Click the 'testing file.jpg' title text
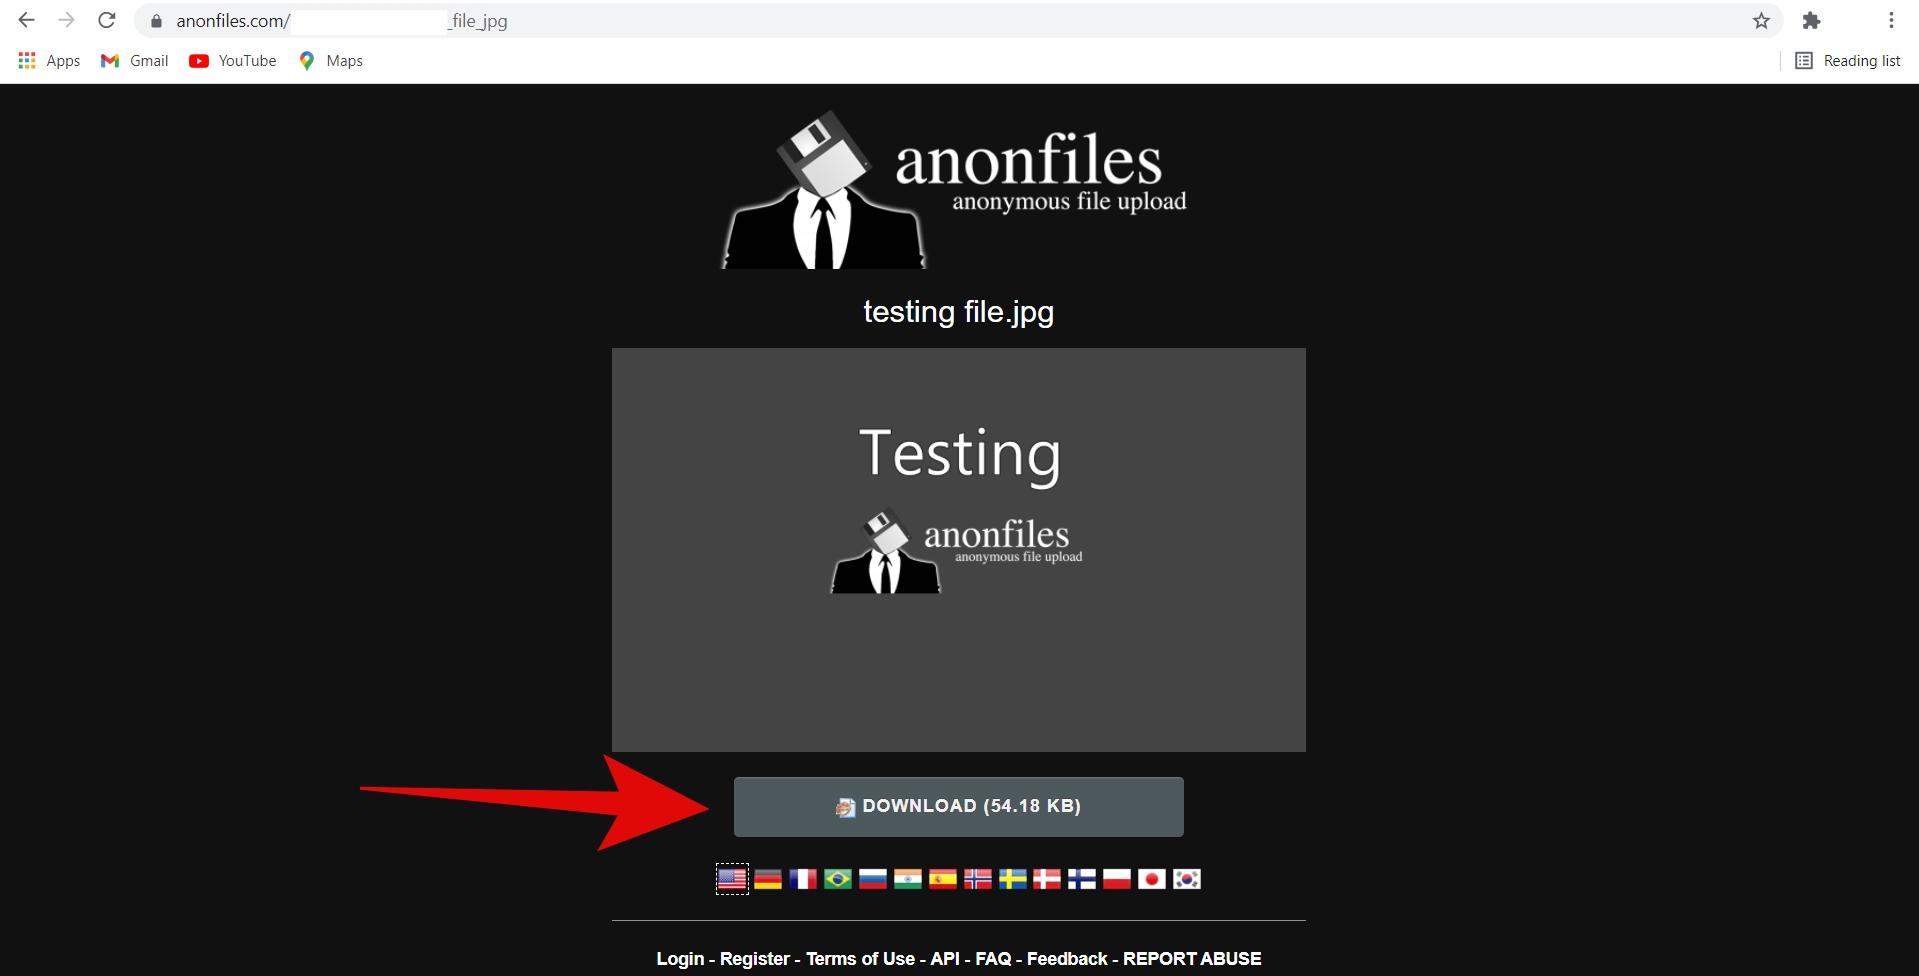 pyautogui.click(x=959, y=312)
